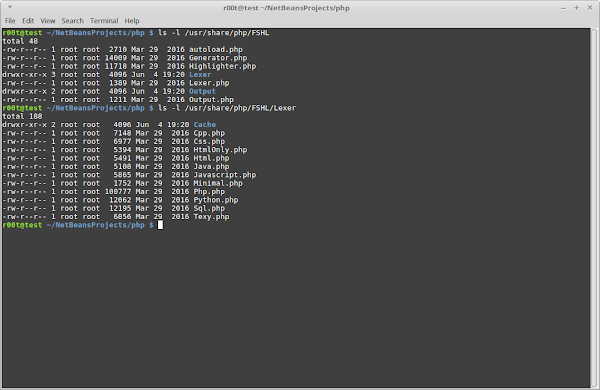Open the View menu
This screenshot has height=390, width=600.
coord(48,21)
